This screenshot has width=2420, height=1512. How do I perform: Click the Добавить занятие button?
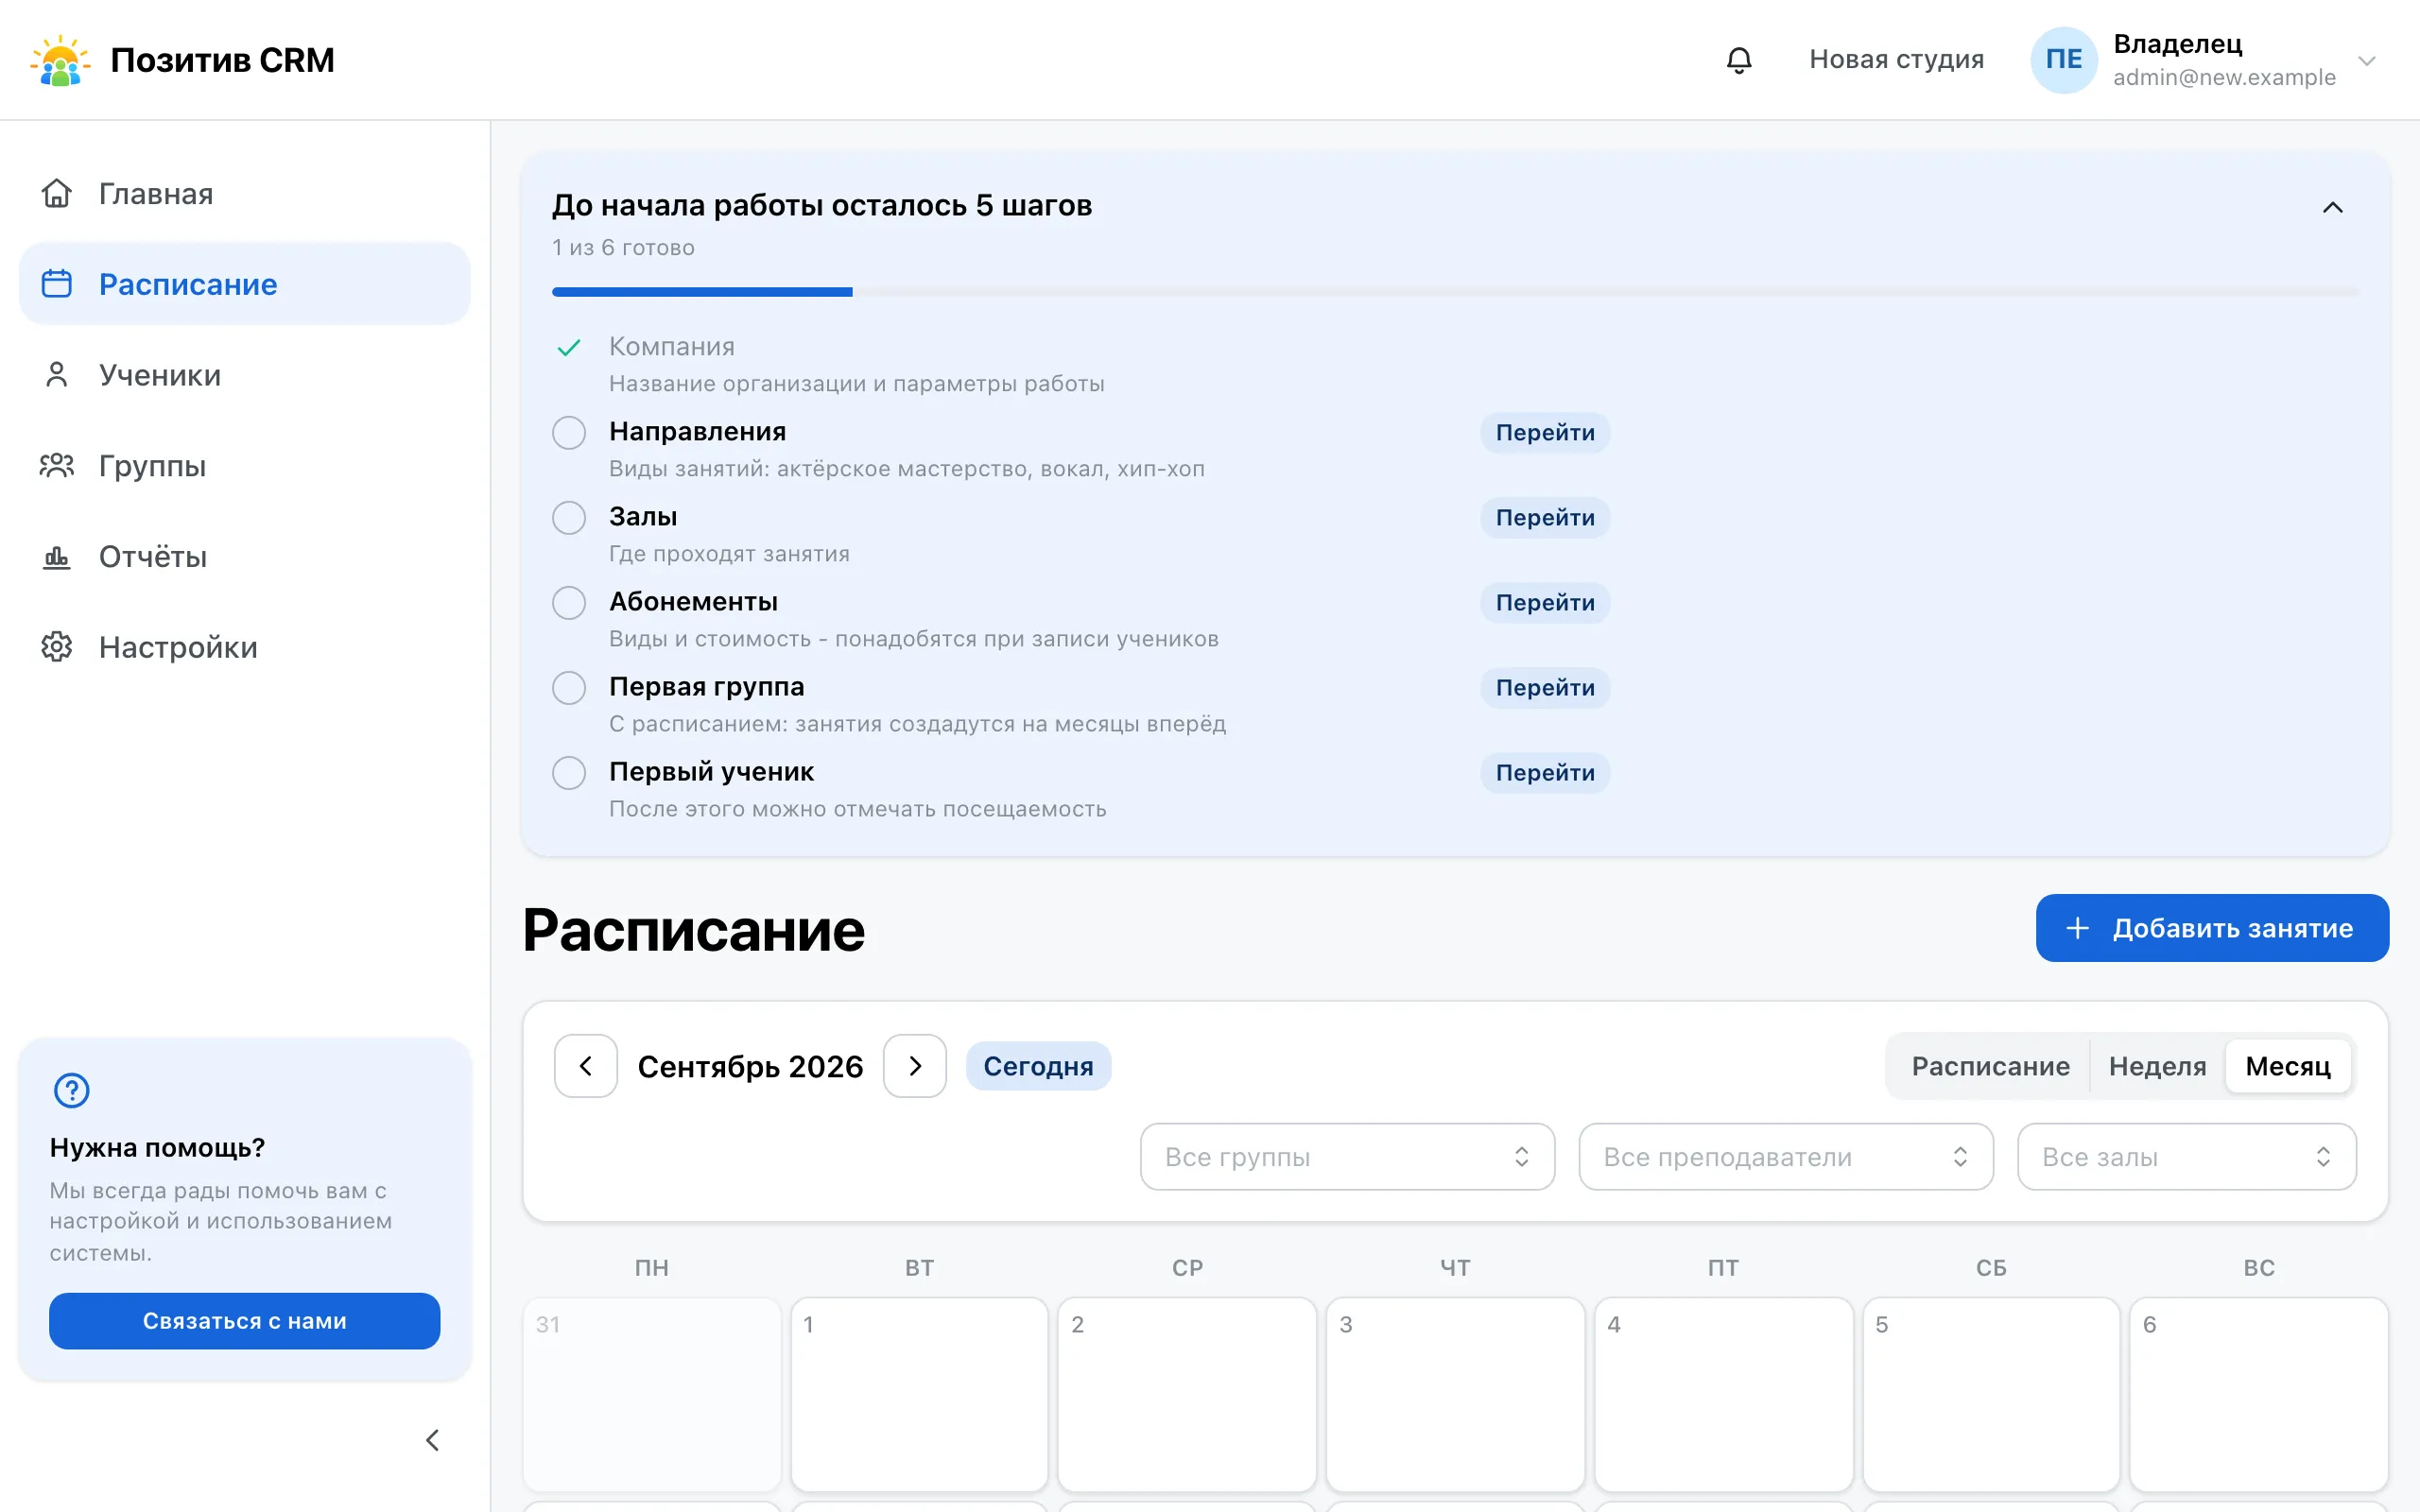click(2212, 928)
